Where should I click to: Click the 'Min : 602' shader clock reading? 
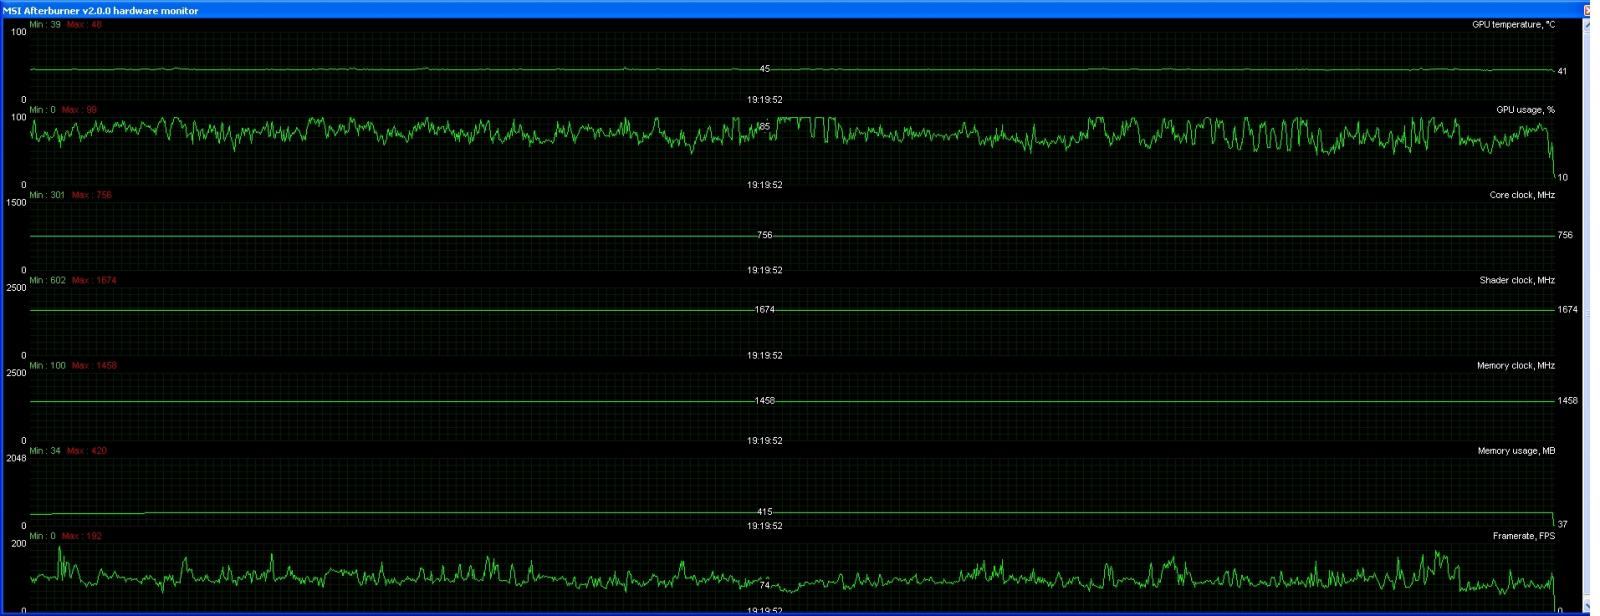pos(47,280)
